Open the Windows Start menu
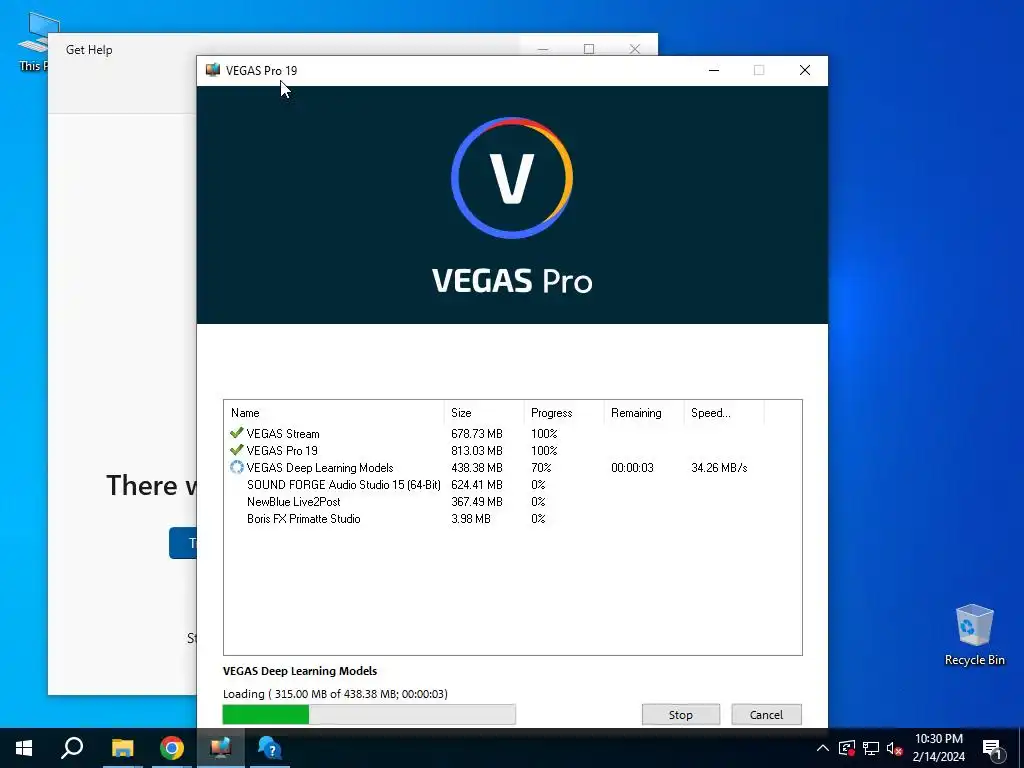 coord(24,748)
